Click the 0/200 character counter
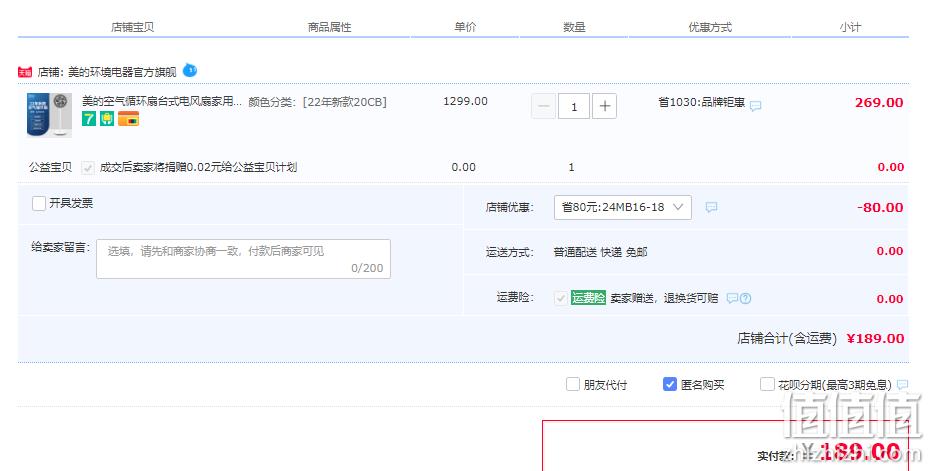The height and width of the screenshot is (471, 931). [367, 268]
